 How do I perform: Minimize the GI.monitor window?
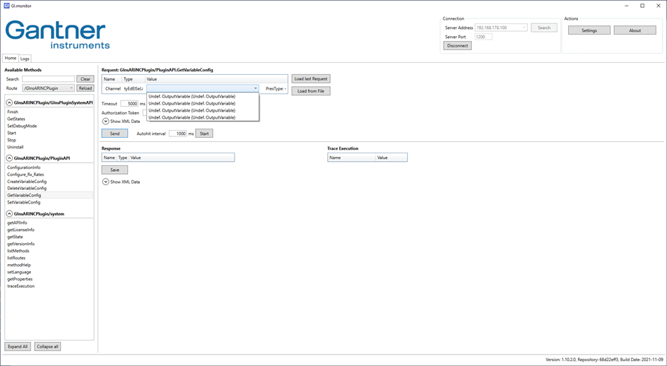[626, 6]
